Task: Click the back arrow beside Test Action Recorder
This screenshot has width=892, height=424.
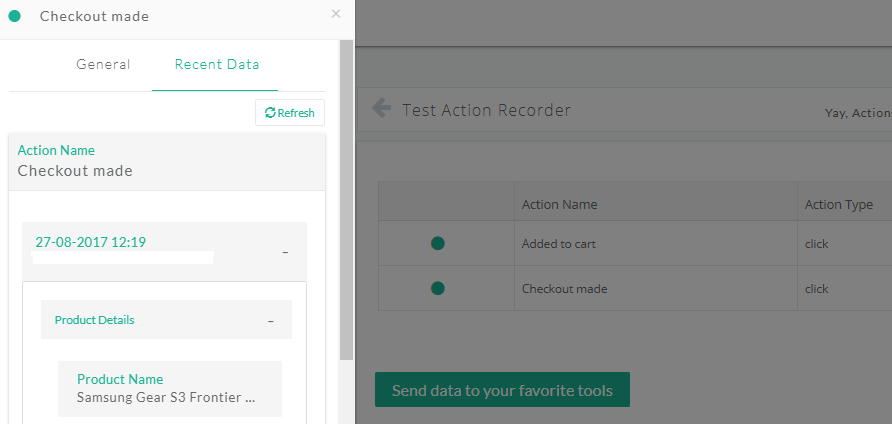Action: [381, 108]
